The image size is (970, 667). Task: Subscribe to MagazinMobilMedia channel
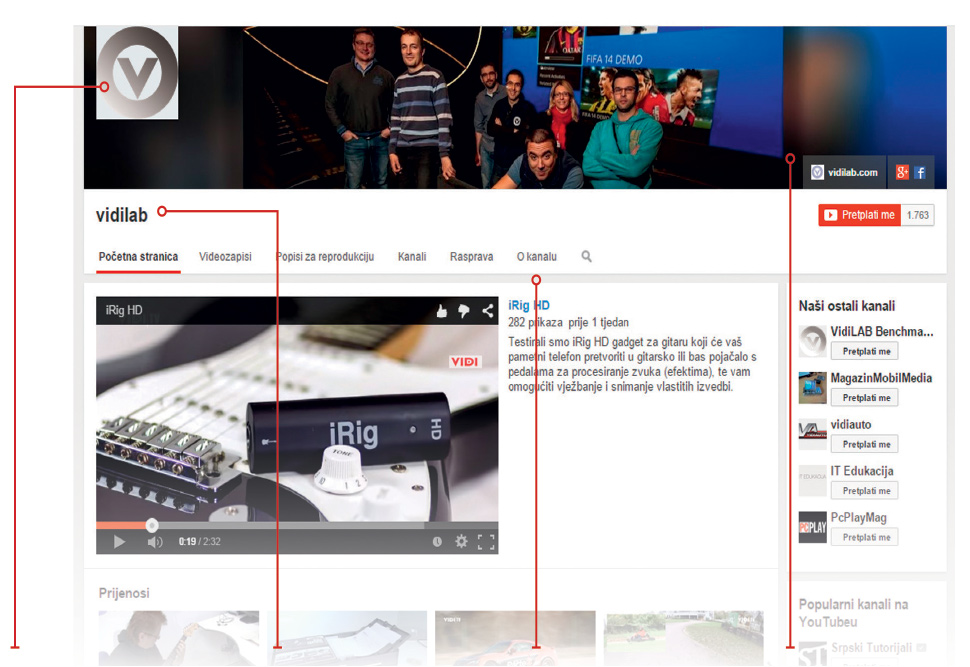[866, 398]
